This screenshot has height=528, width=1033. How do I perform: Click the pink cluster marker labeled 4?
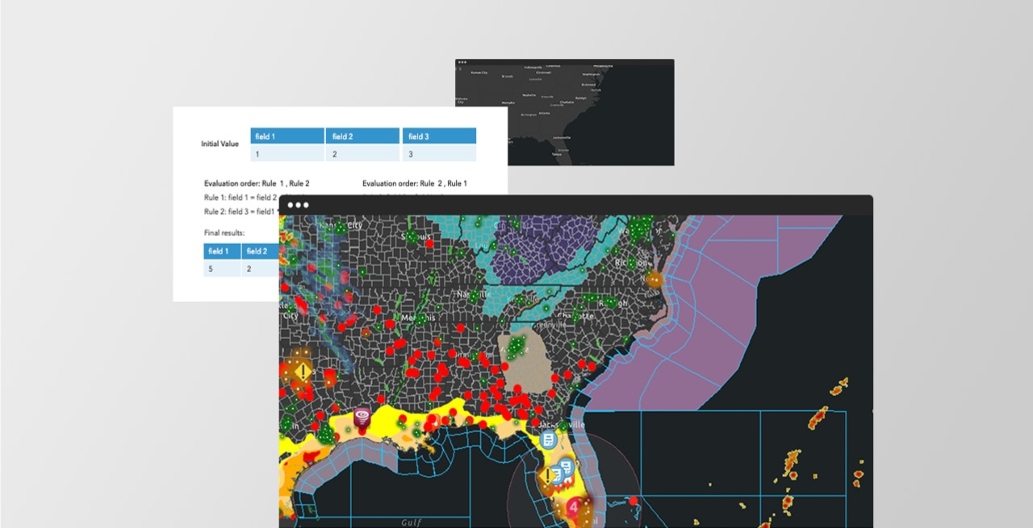[x=573, y=507]
